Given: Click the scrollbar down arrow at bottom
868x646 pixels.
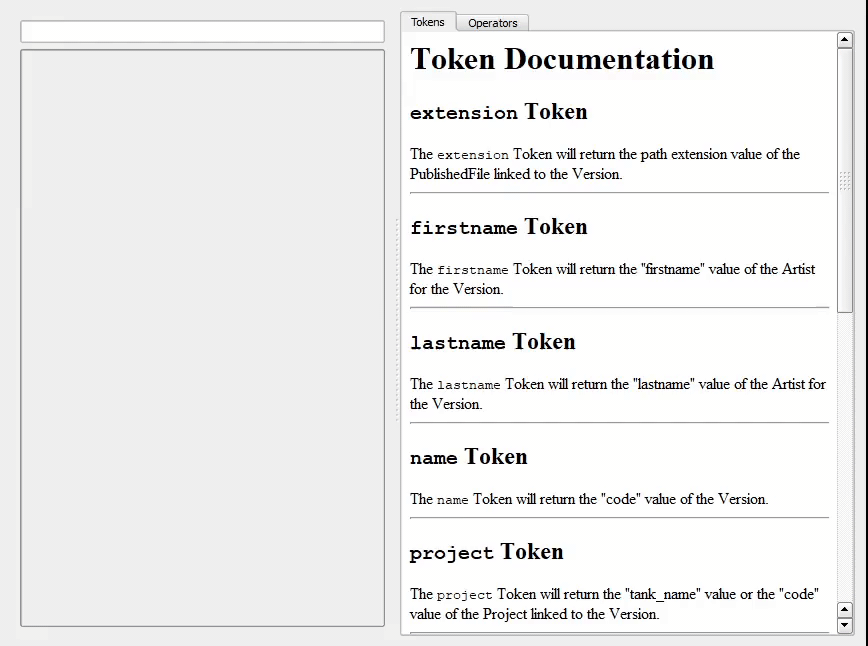Looking at the screenshot, I should pos(845,626).
